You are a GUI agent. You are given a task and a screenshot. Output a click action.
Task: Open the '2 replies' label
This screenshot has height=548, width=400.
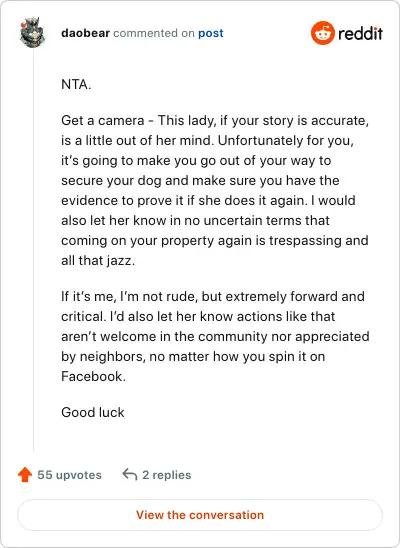(x=167, y=475)
